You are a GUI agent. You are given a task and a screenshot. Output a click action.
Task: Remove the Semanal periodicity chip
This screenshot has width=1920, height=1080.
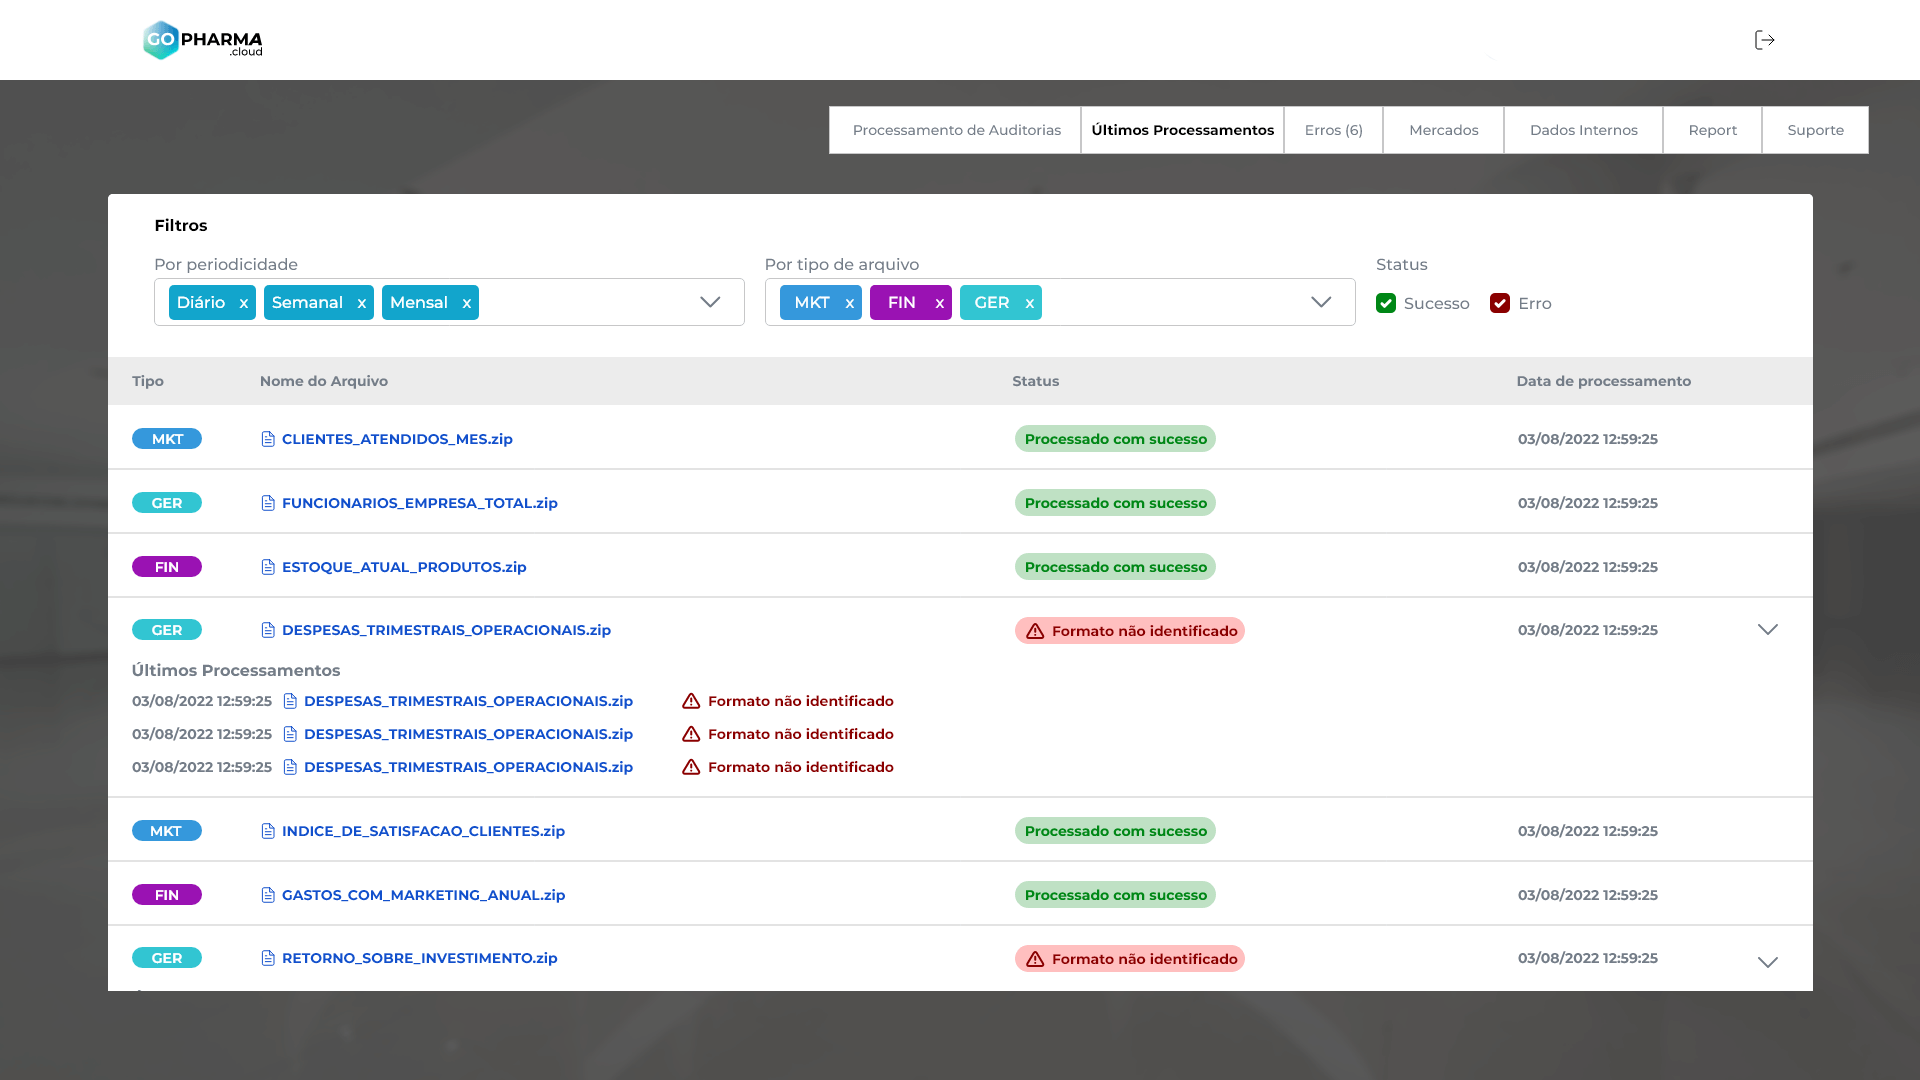pyautogui.click(x=361, y=303)
